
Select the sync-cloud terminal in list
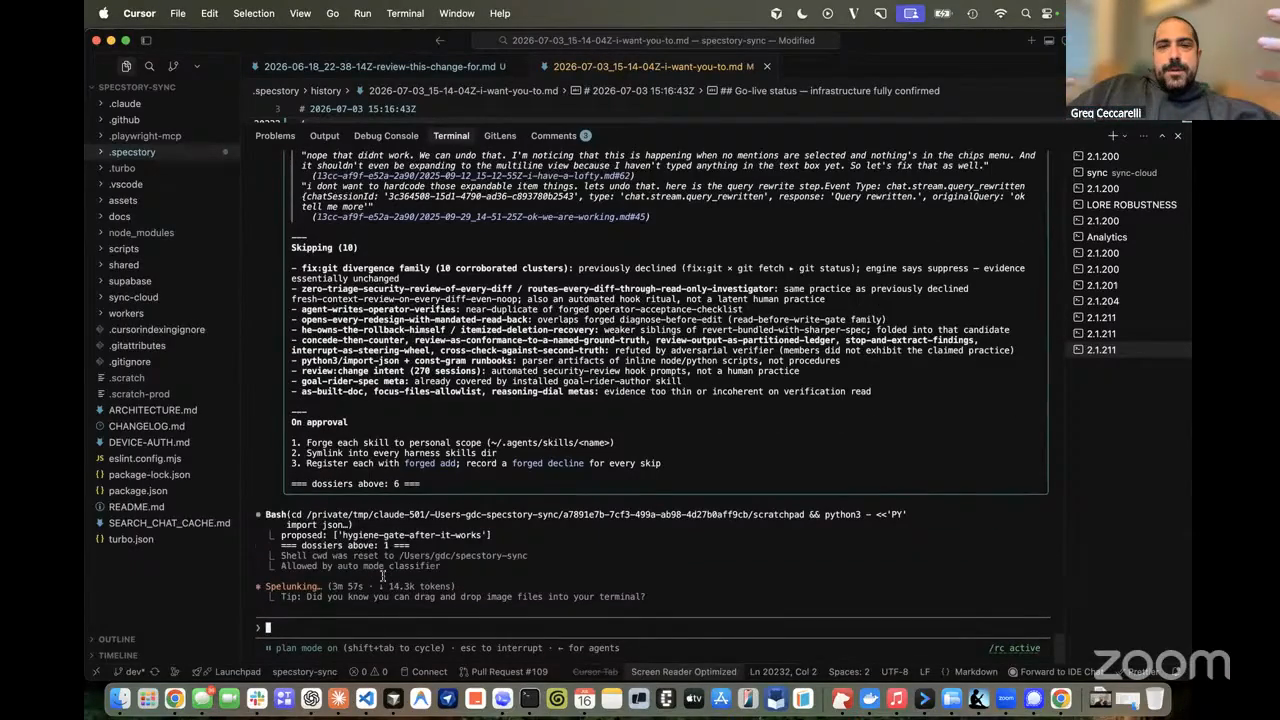pos(1121,173)
